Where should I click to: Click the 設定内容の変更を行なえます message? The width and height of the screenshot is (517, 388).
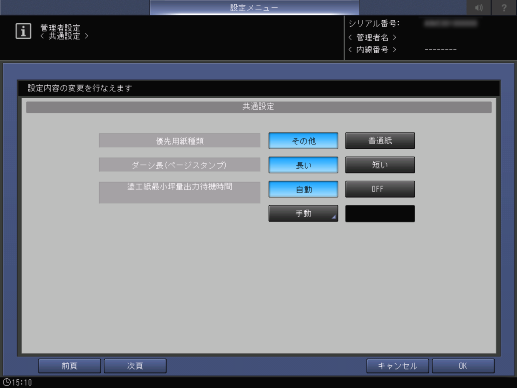click(80, 88)
